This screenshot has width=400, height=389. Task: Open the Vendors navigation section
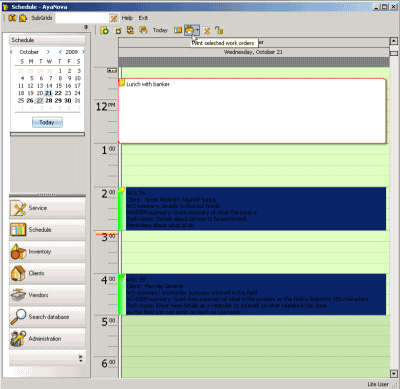[47, 295]
